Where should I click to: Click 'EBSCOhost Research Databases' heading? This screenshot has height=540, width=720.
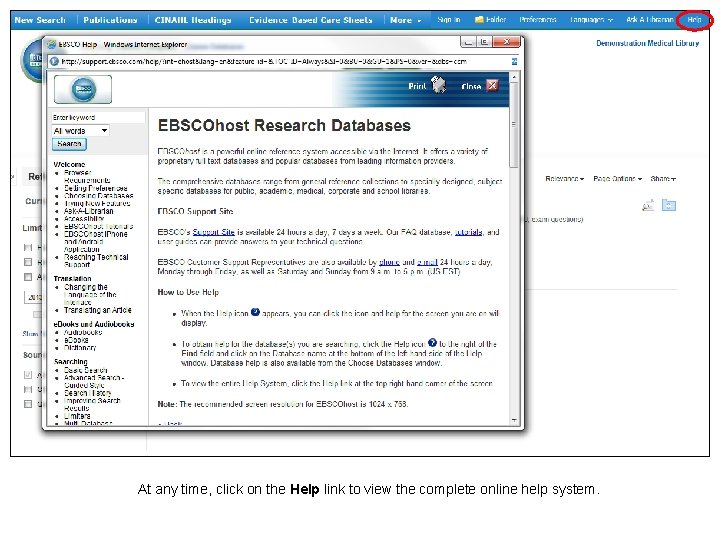coord(284,125)
